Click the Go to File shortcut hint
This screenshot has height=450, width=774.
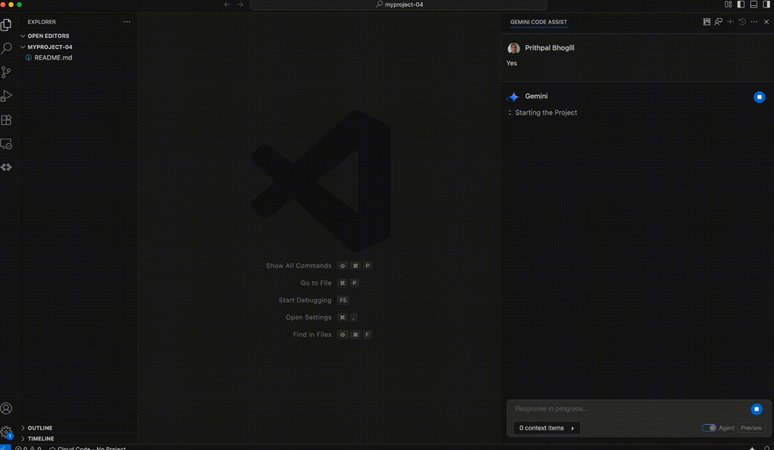[x=329, y=283]
